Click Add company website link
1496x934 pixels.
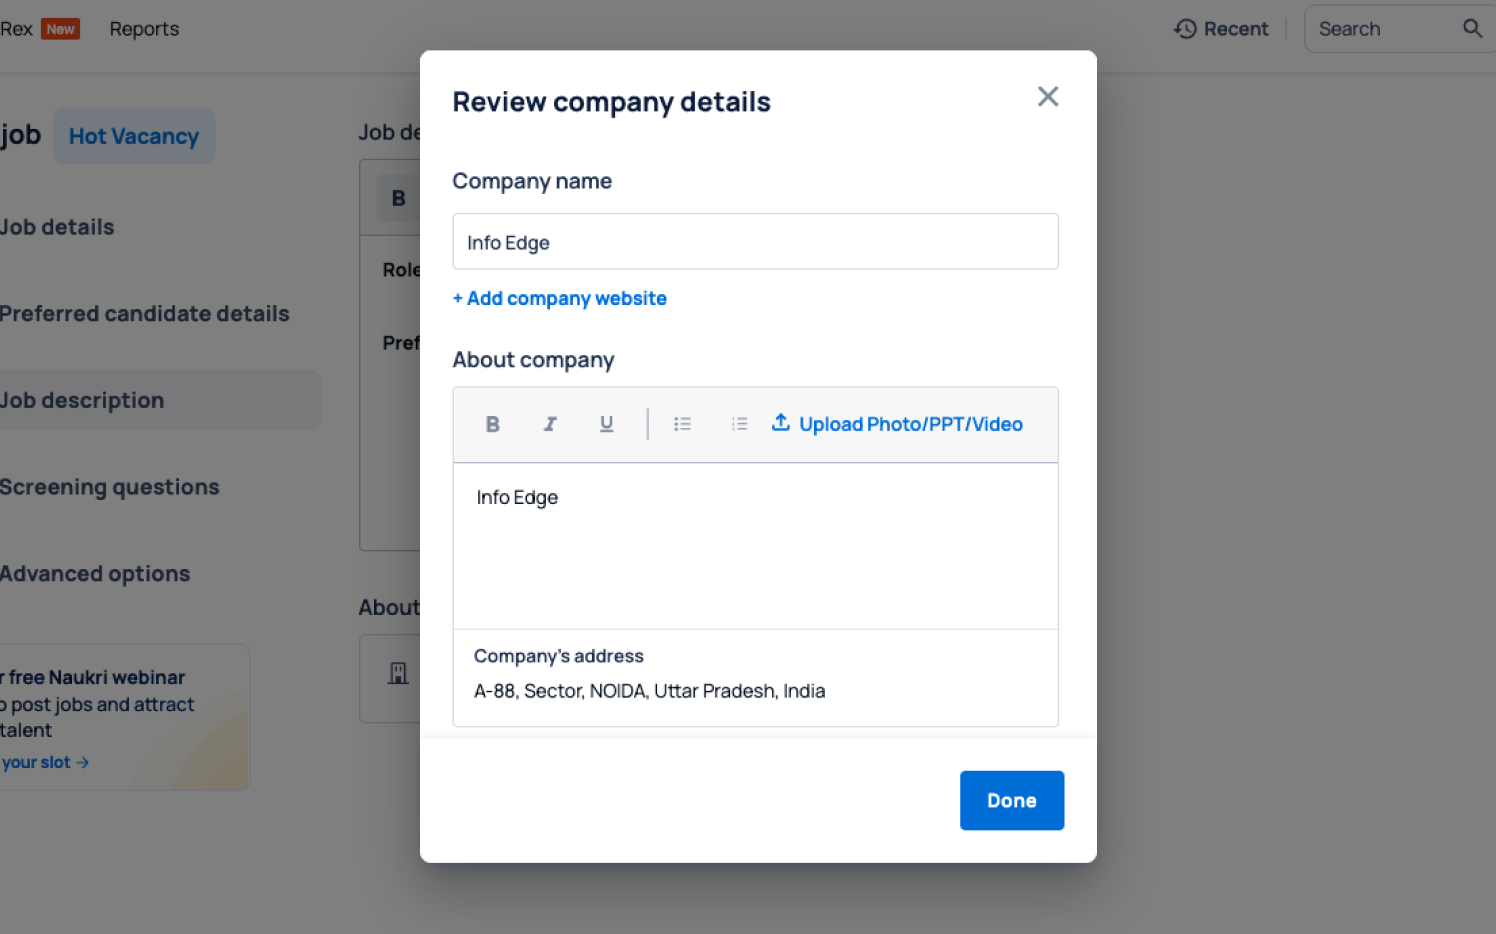click(559, 298)
